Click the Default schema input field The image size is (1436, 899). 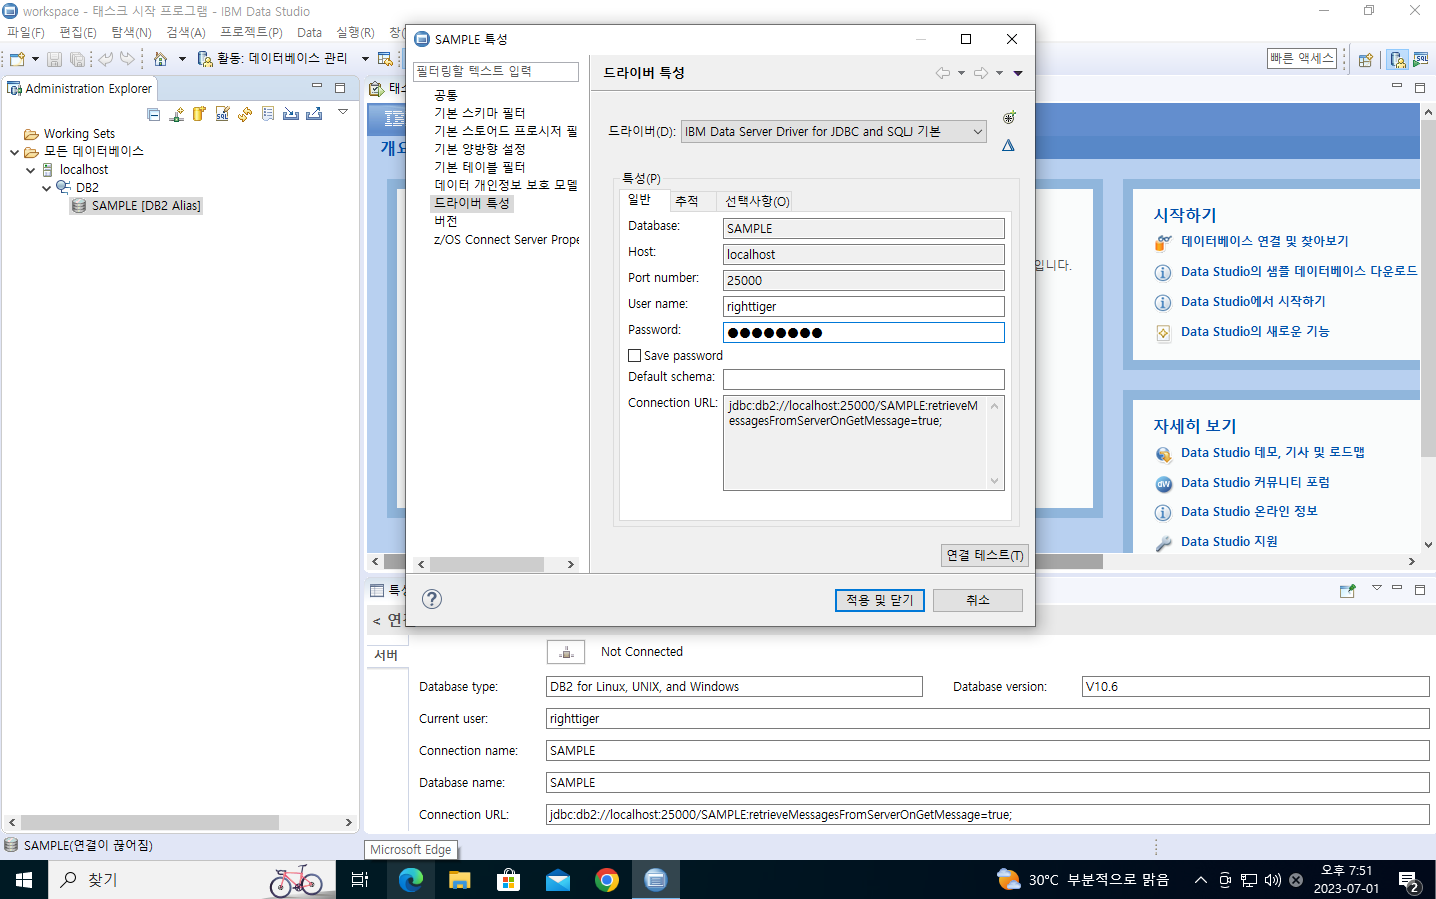(x=864, y=380)
